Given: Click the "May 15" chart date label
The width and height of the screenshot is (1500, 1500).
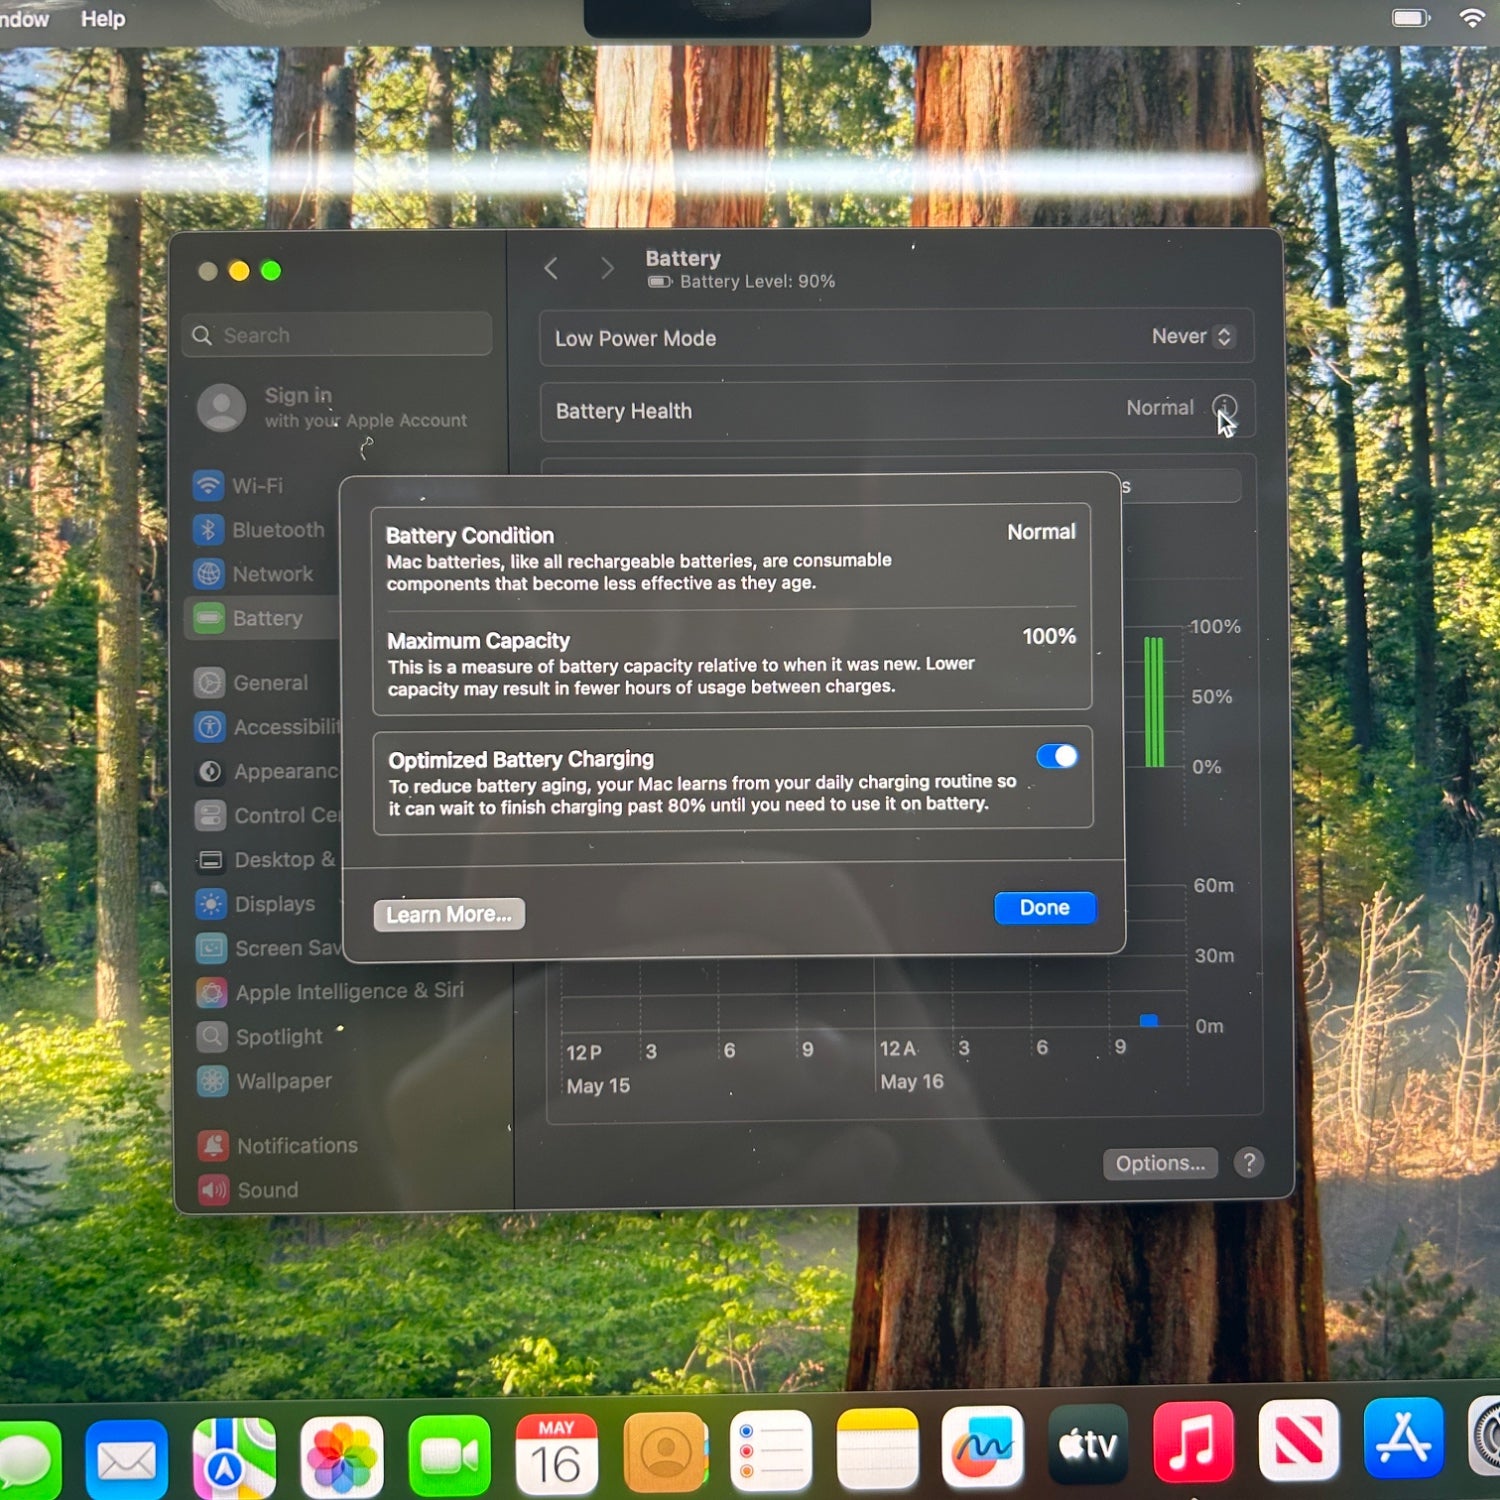Looking at the screenshot, I should pyautogui.click(x=598, y=1086).
